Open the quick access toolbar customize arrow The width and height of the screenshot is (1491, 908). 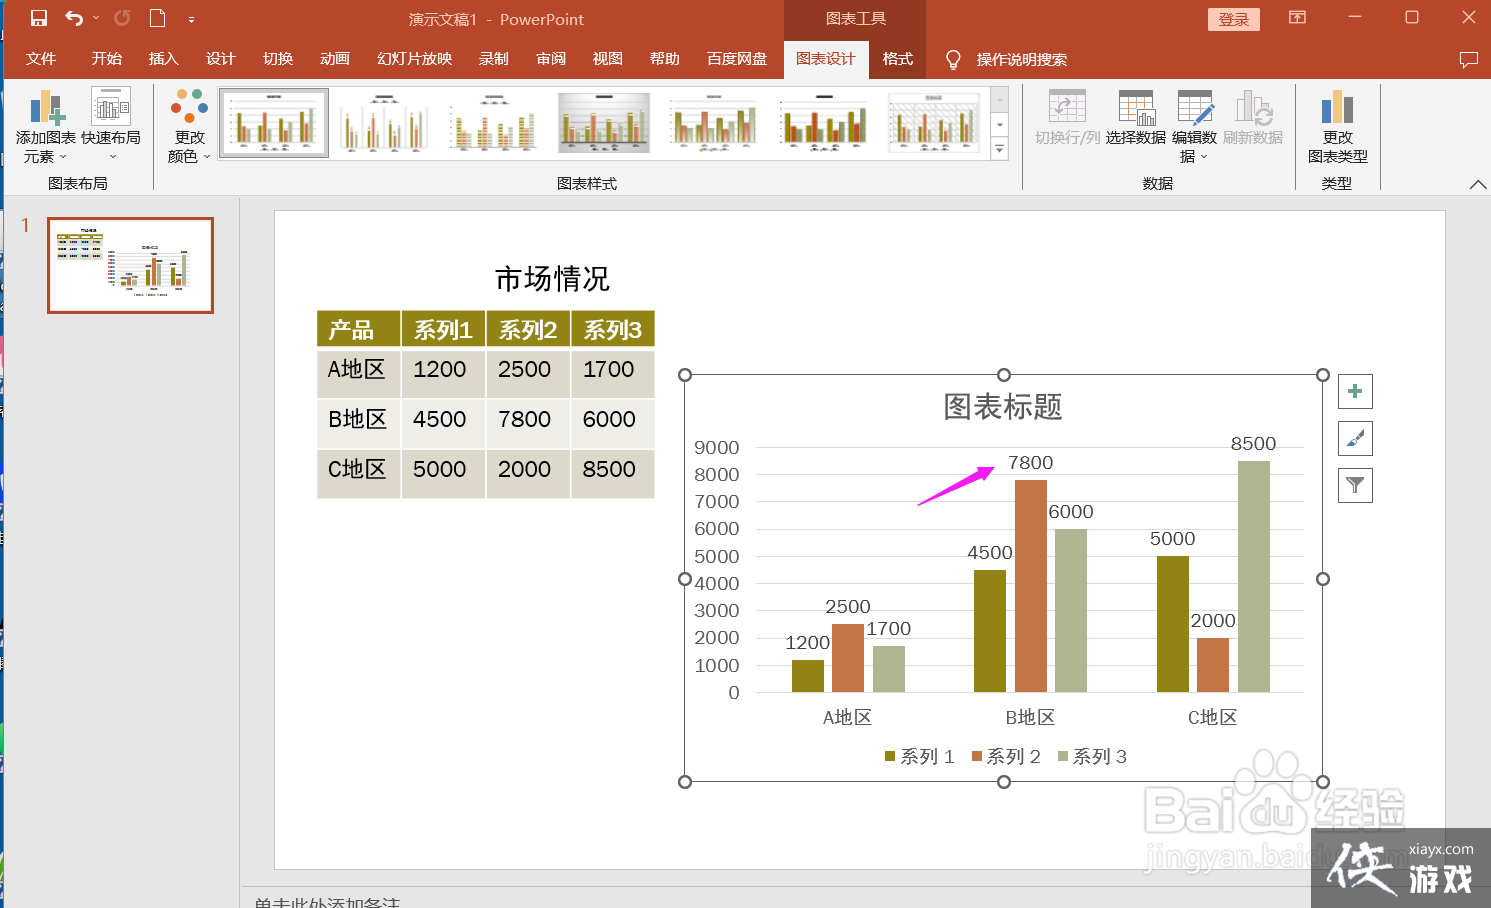pyautogui.click(x=191, y=19)
